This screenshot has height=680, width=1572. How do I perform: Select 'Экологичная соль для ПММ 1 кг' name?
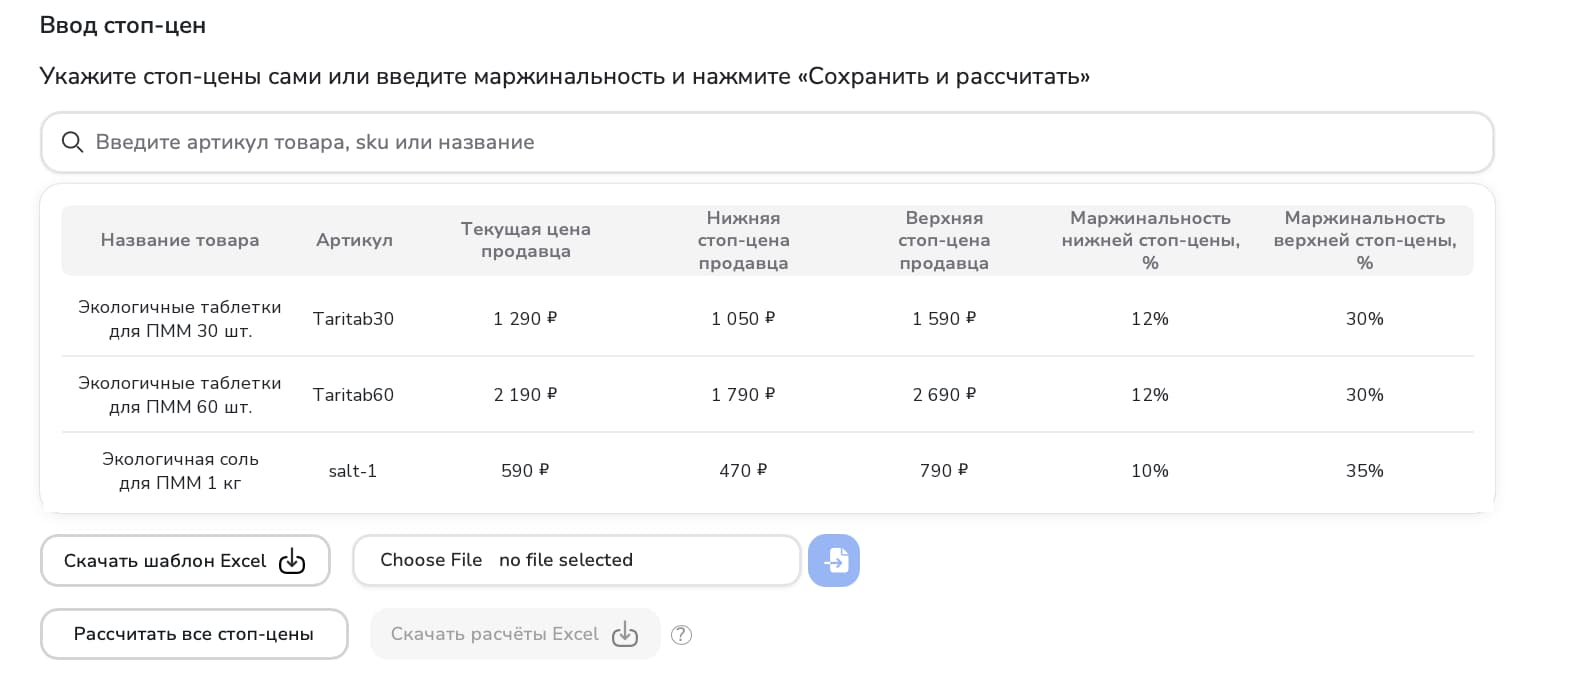click(180, 471)
